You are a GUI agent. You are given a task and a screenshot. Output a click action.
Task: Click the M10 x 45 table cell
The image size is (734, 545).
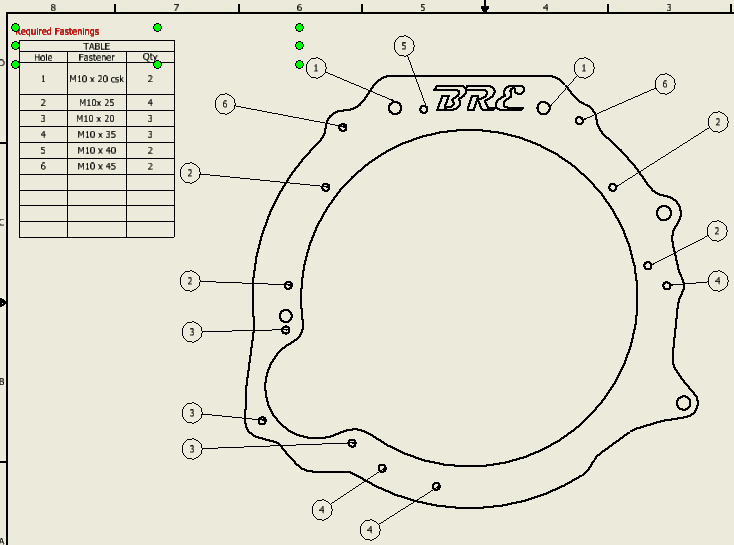[97, 166]
